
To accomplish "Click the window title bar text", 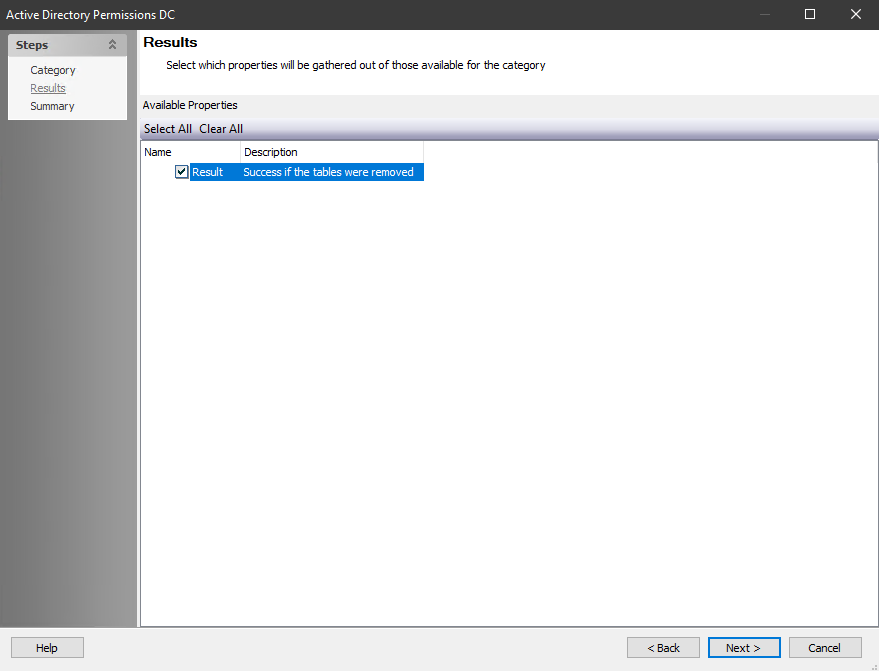I will [90, 14].
